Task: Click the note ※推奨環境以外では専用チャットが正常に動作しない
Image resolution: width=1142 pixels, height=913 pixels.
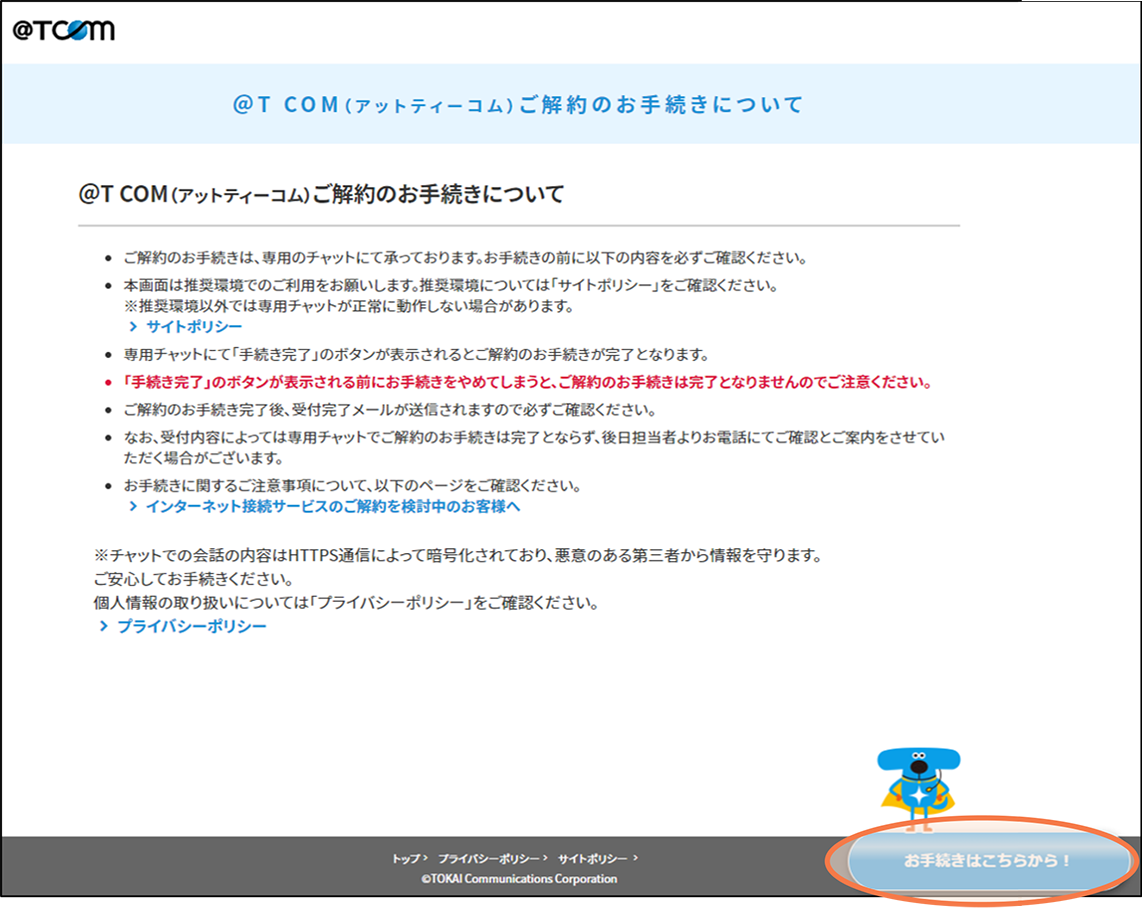Action: 349,307
